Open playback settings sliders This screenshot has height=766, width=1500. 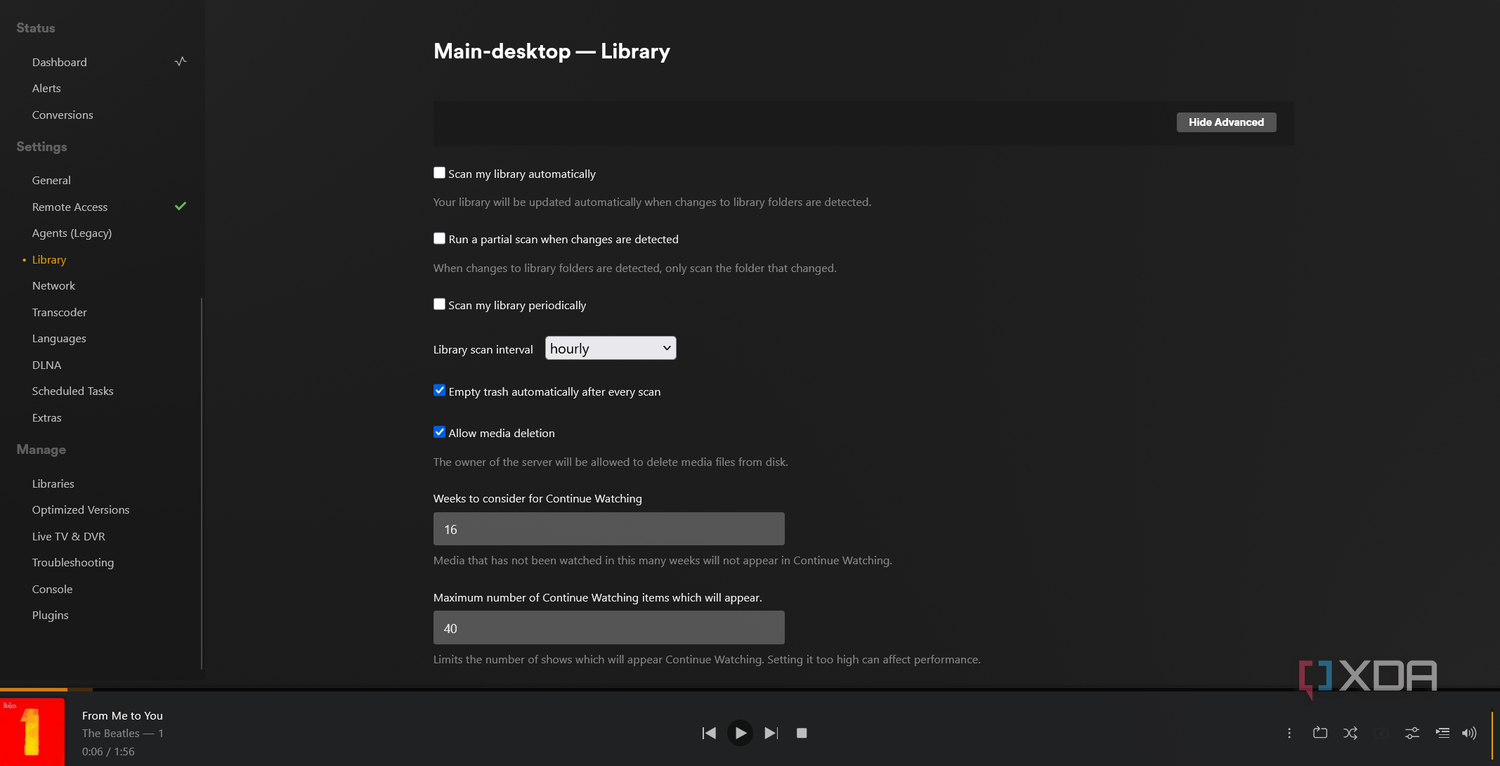pyautogui.click(x=1412, y=733)
